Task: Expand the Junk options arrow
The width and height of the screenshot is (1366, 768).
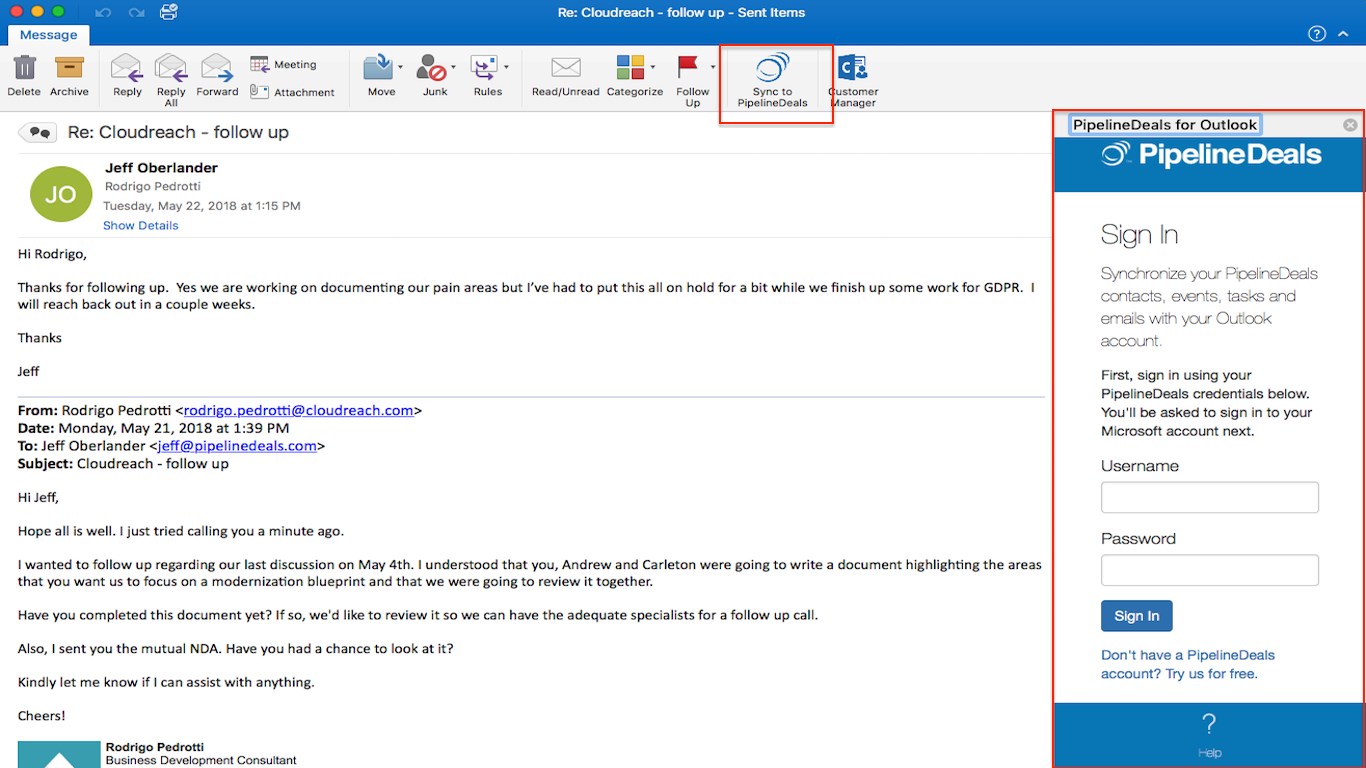Action: (x=453, y=67)
